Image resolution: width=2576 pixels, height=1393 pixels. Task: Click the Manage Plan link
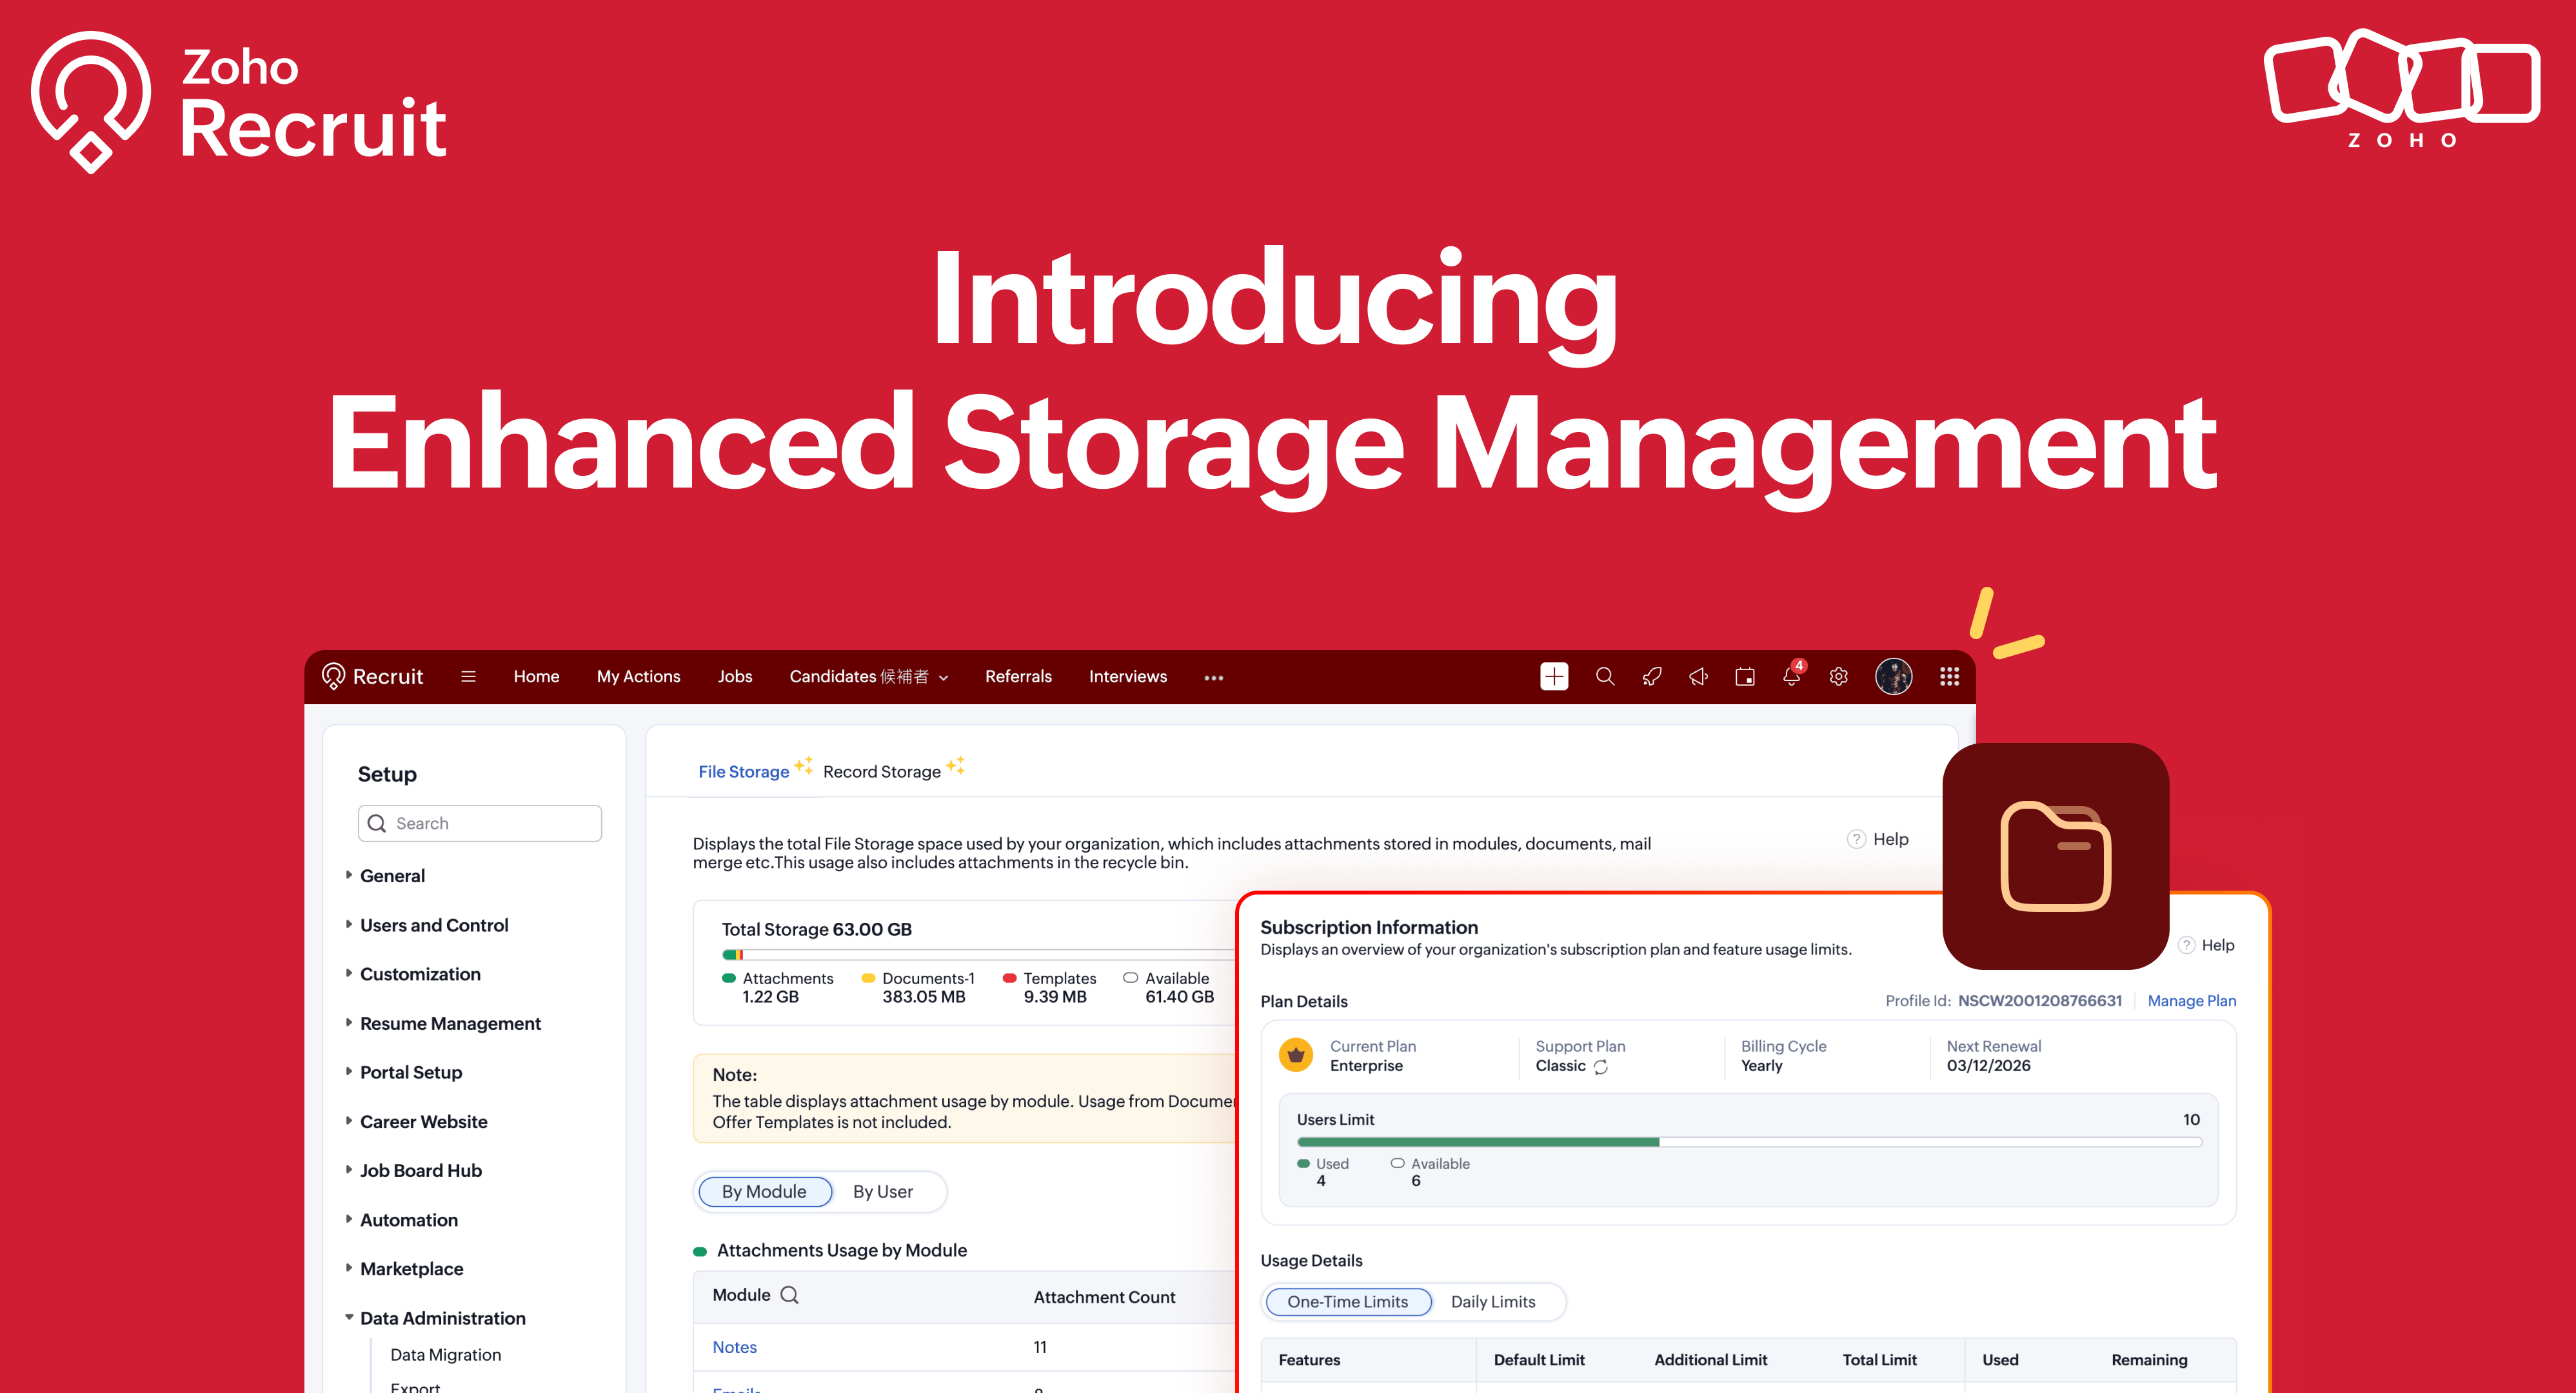[2191, 1000]
